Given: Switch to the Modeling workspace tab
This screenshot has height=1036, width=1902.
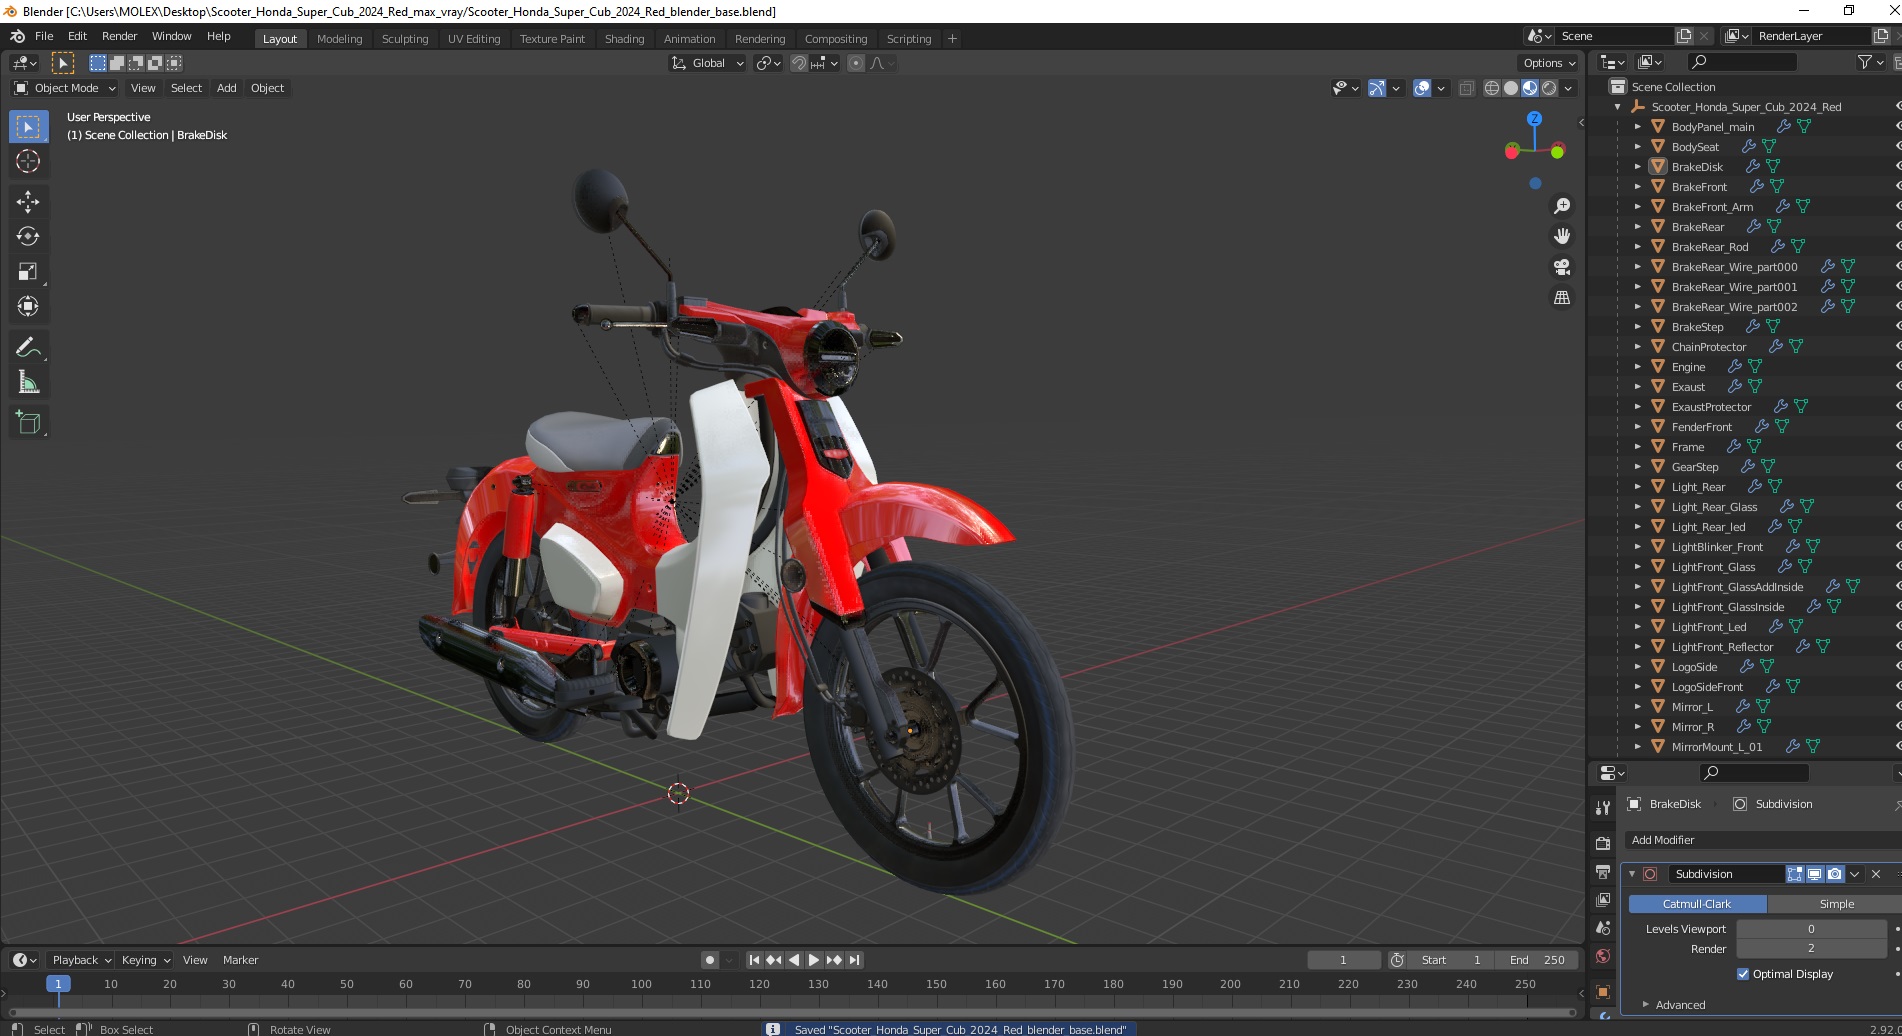Looking at the screenshot, I should (339, 39).
